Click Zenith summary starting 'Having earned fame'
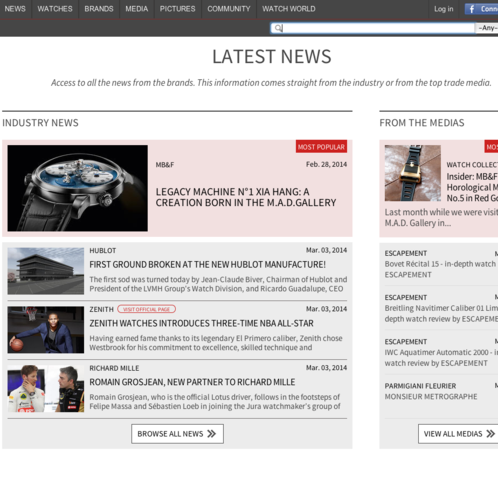This screenshot has height=478, width=498. point(216,343)
